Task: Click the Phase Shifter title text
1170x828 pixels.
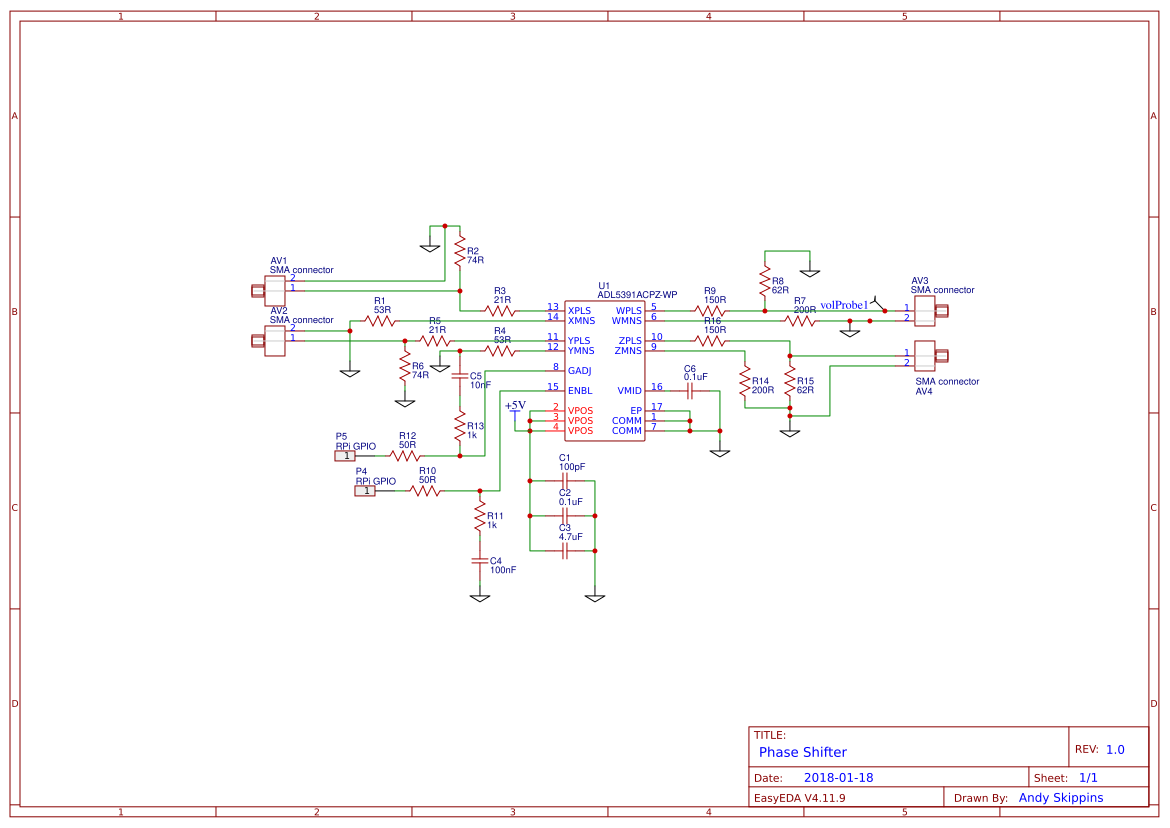Action: coord(803,752)
